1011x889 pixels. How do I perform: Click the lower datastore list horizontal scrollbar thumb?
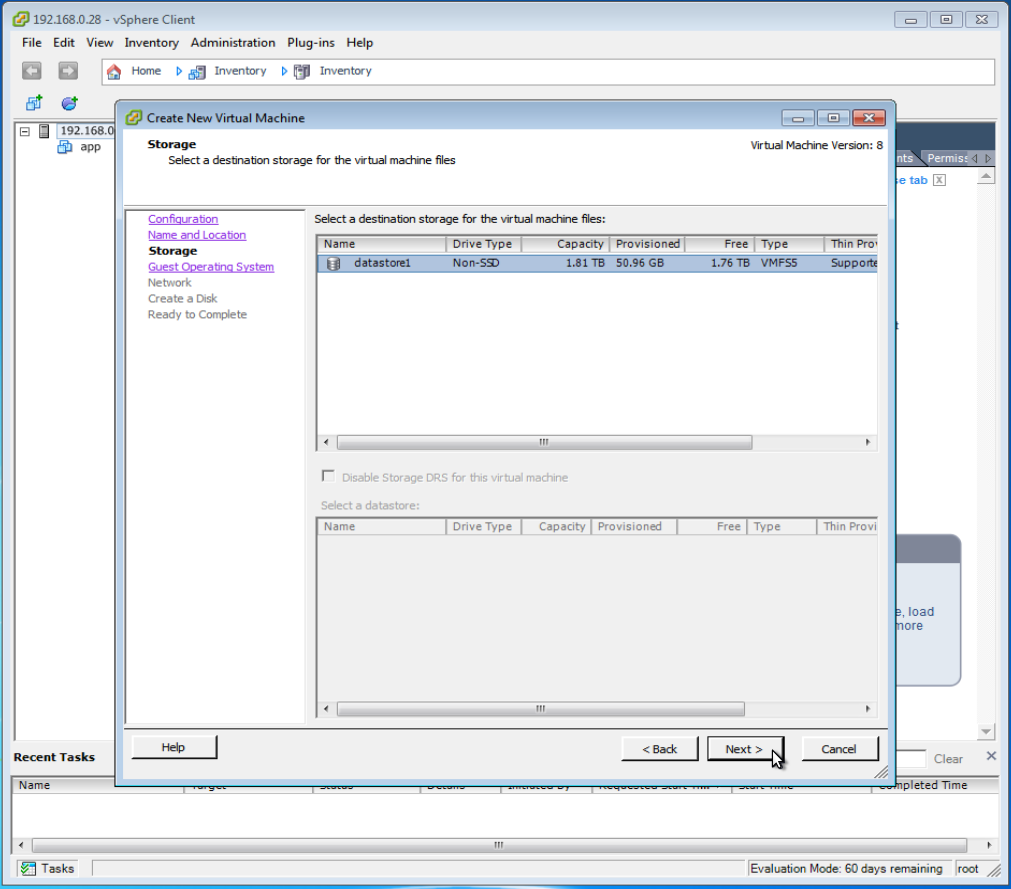click(540, 708)
